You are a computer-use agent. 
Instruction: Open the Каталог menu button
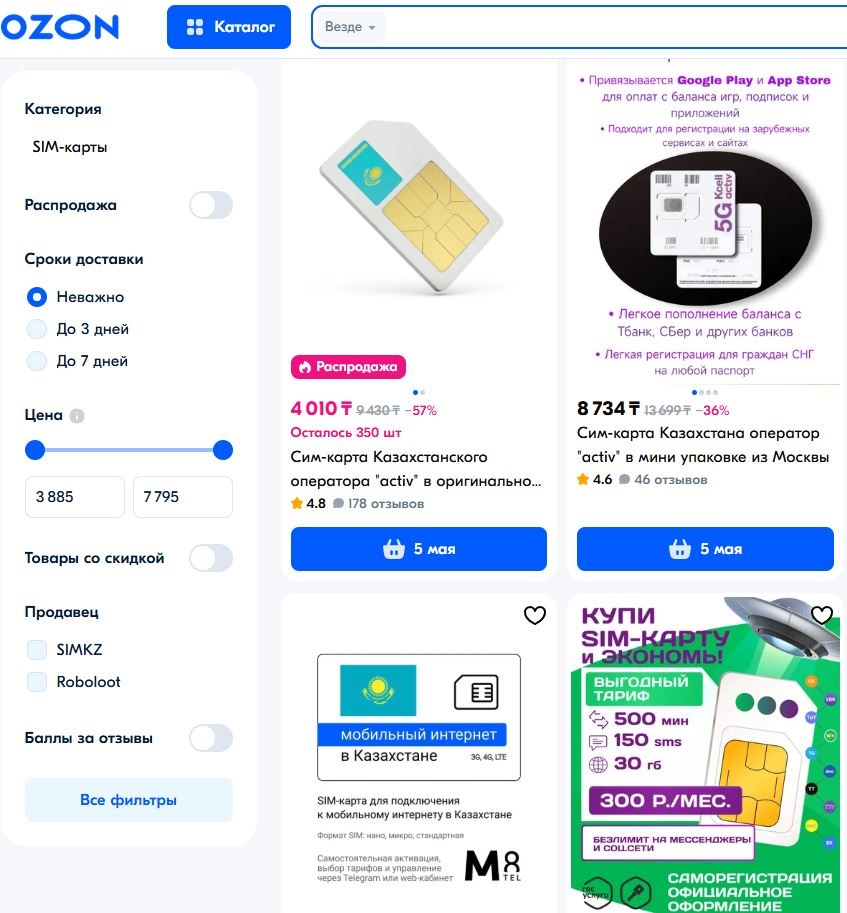(x=229, y=27)
